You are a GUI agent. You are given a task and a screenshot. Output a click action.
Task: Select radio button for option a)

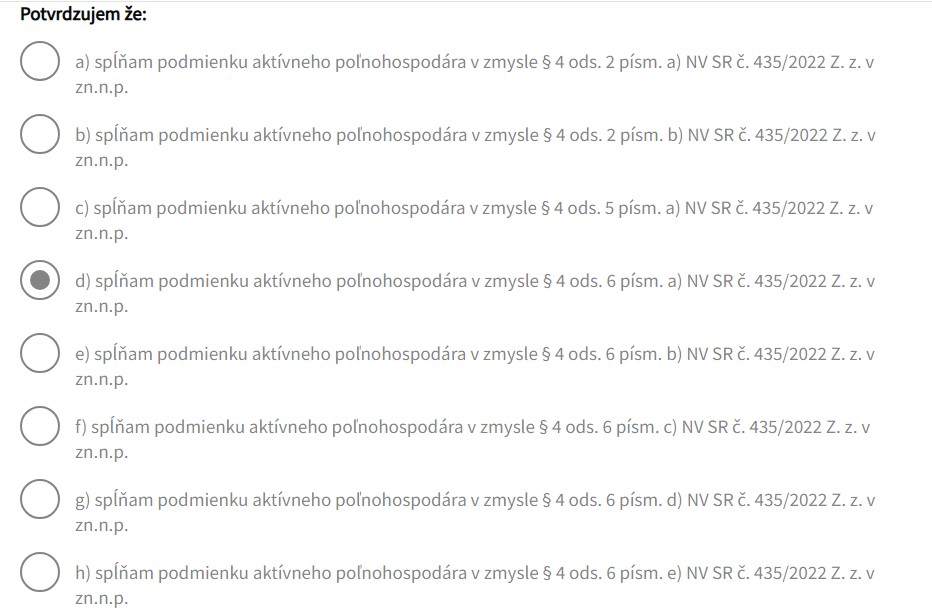[40, 61]
